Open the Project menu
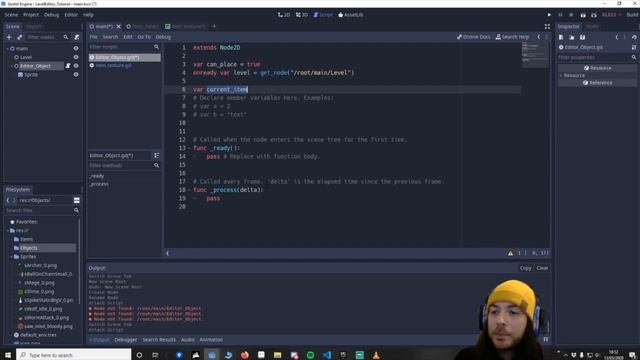640x360 pixels. [x=31, y=15]
